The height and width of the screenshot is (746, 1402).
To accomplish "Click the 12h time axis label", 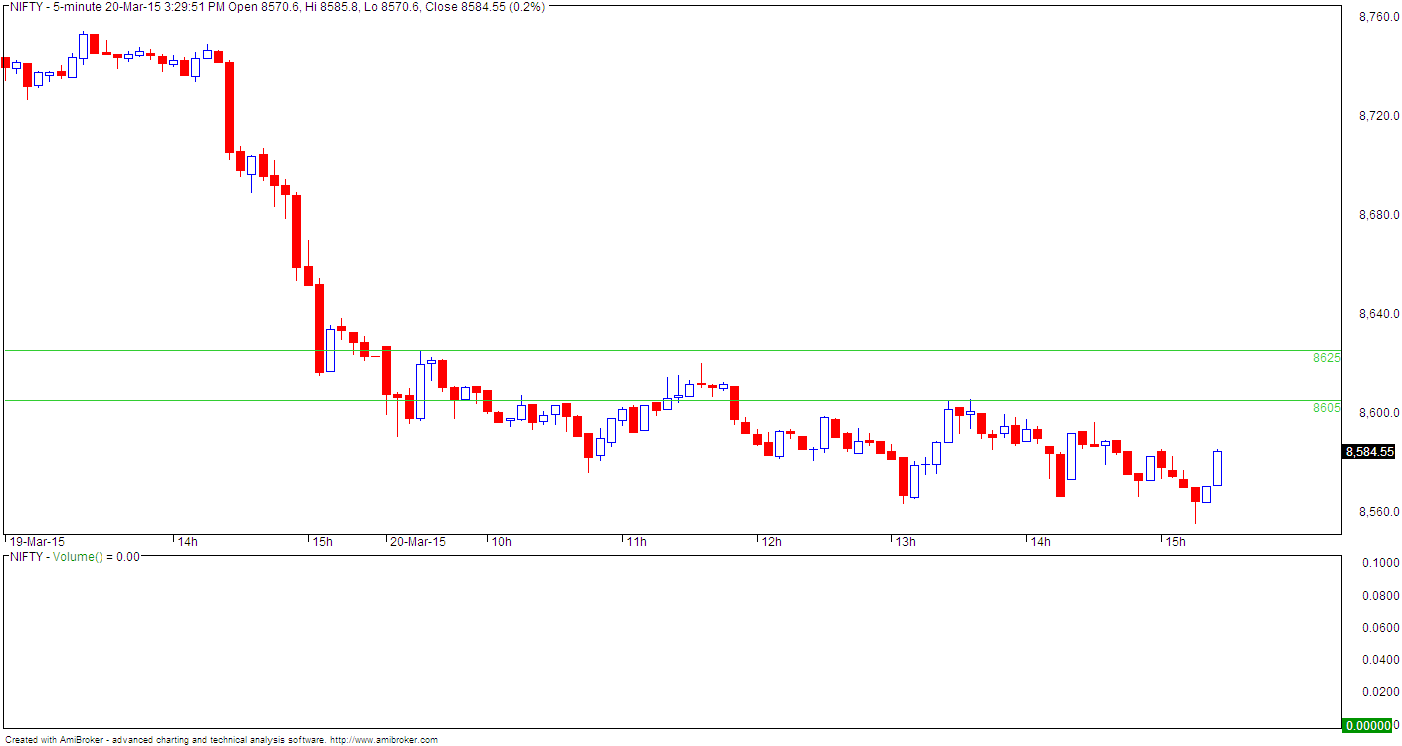I will tap(771, 542).
